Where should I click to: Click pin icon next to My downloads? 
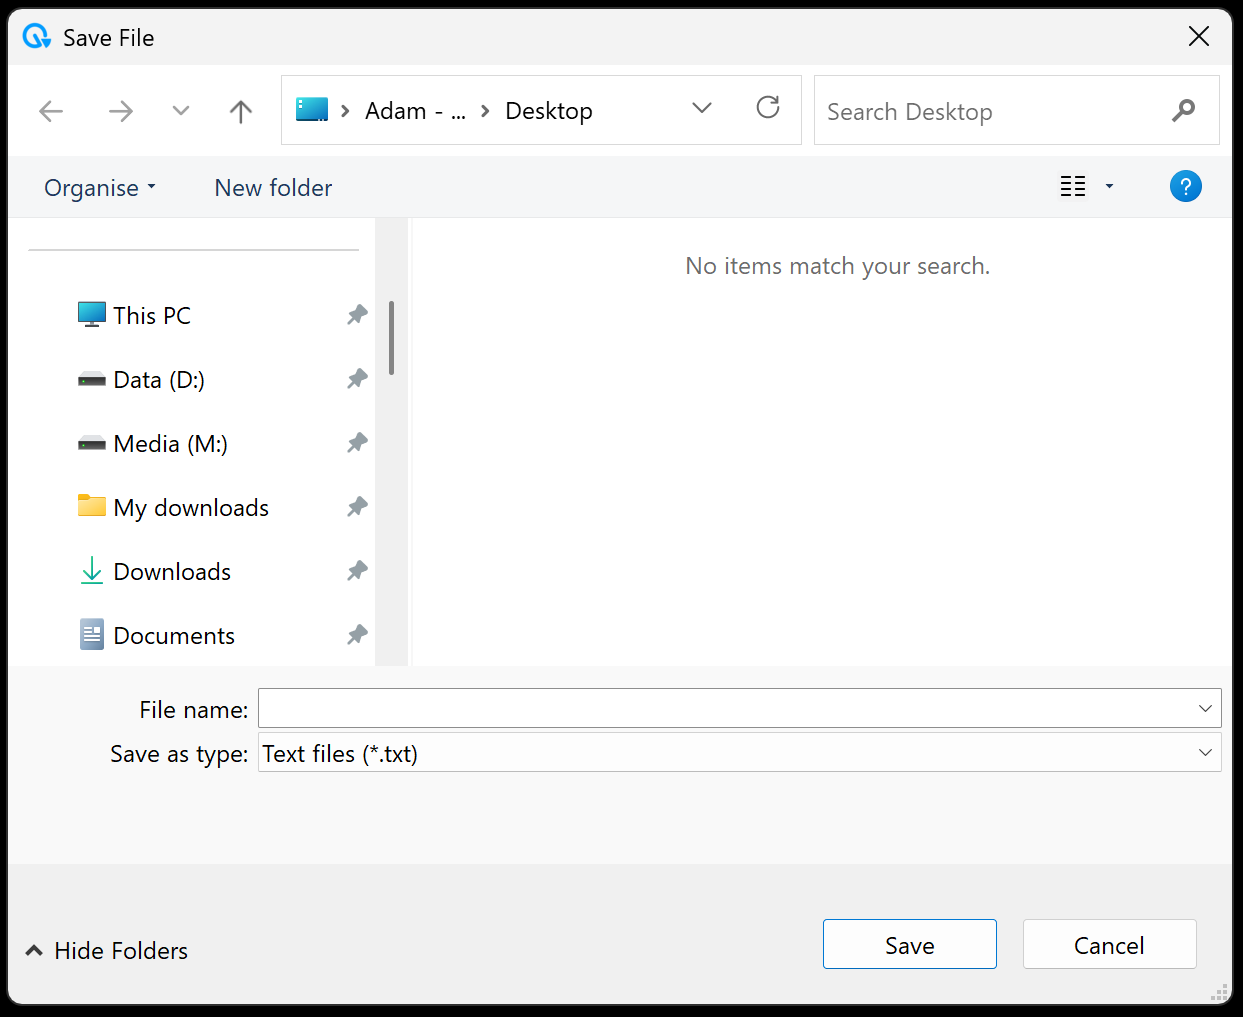coord(357,507)
